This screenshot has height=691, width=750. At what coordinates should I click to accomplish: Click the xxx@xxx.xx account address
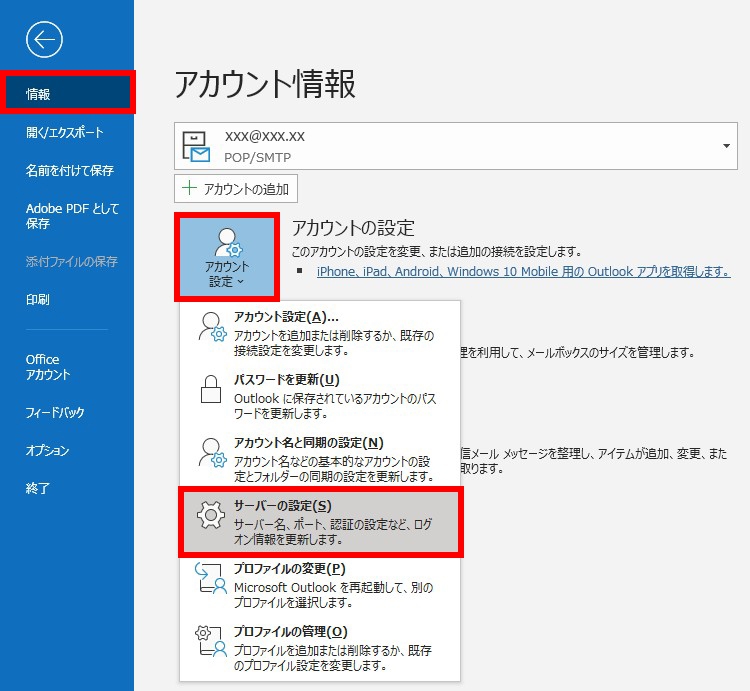pos(265,136)
